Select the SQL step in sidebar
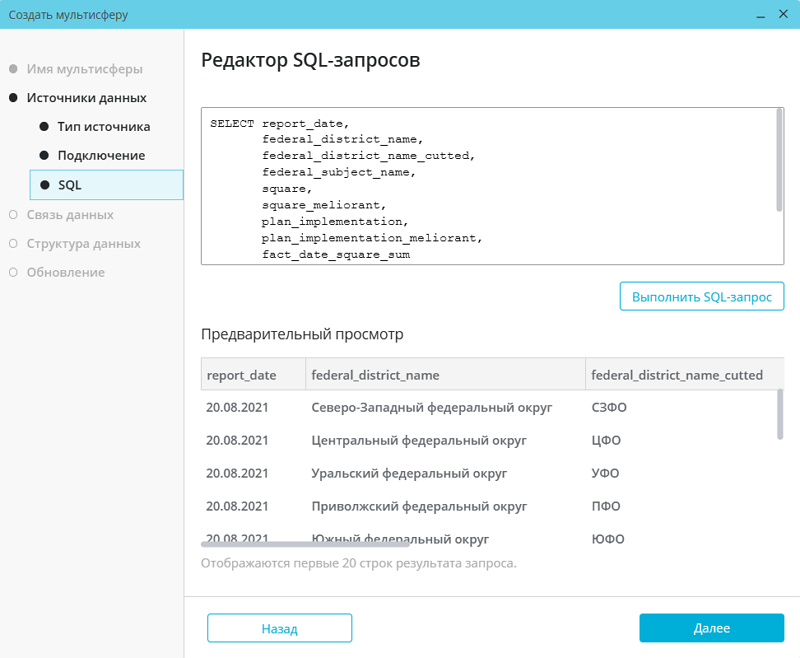800x658 pixels. 70,185
